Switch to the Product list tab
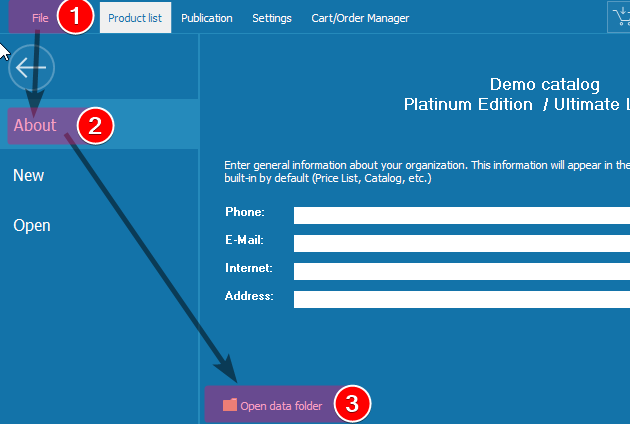This screenshot has height=424, width=630. [135, 18]
